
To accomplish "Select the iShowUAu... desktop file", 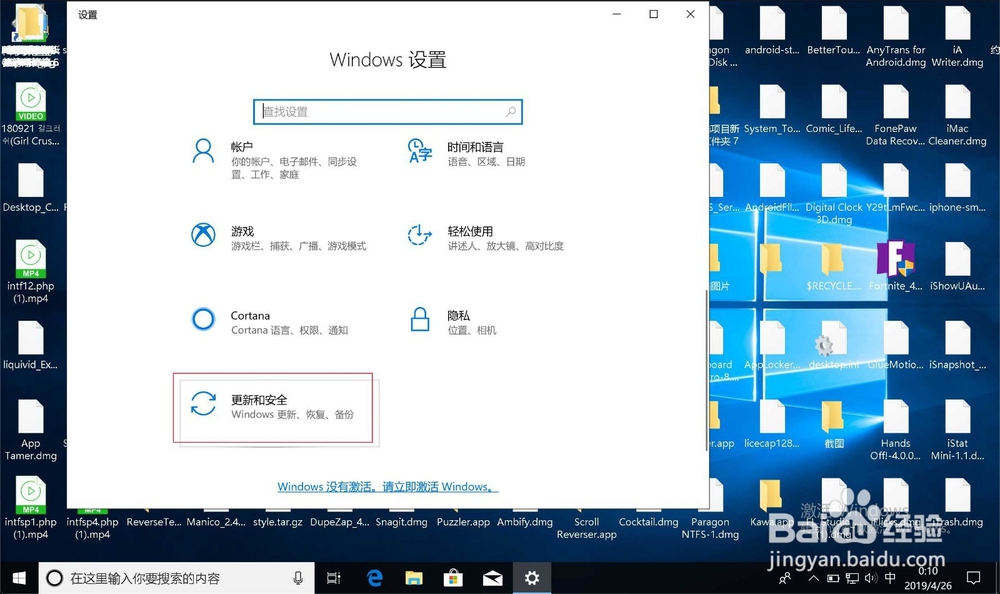I will point(957,265).
